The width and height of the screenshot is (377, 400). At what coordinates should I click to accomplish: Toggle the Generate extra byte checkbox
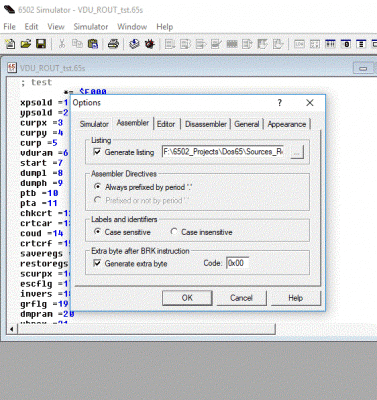97,263
